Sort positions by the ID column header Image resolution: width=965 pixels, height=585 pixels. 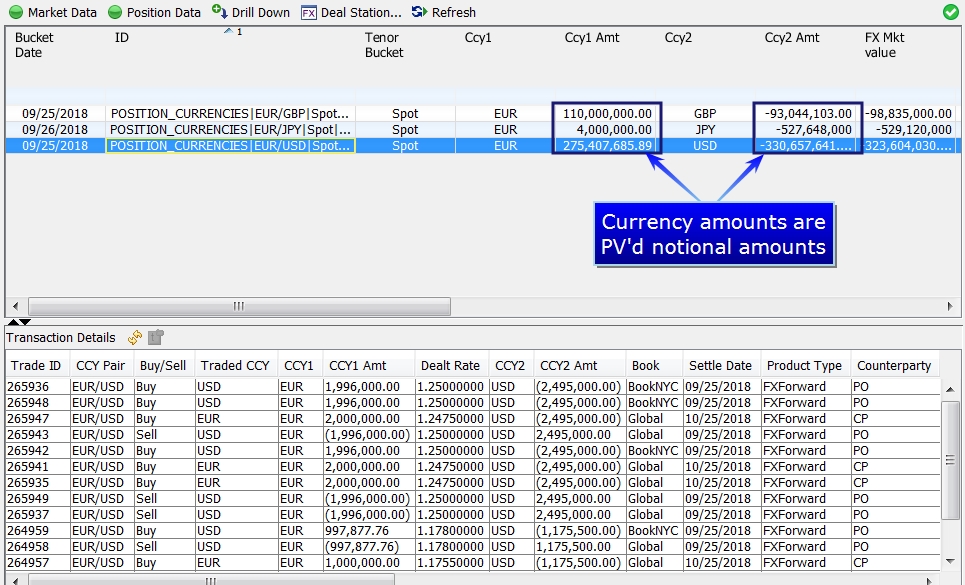pos(122,38)
